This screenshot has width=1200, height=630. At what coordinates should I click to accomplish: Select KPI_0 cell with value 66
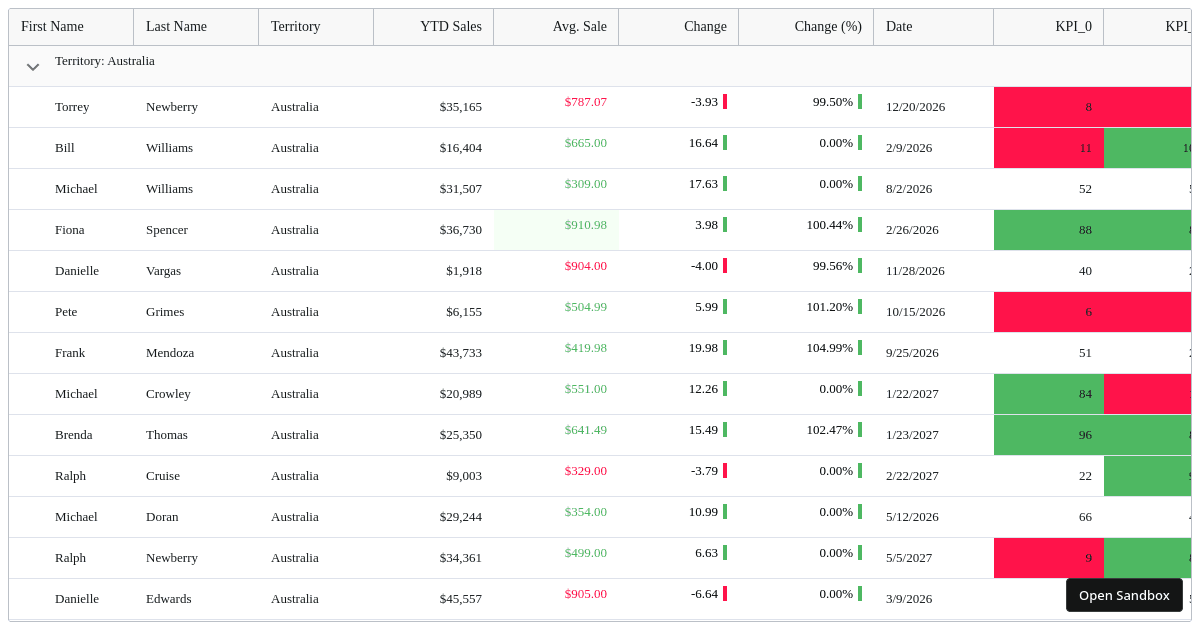[x=1049, y=517]
